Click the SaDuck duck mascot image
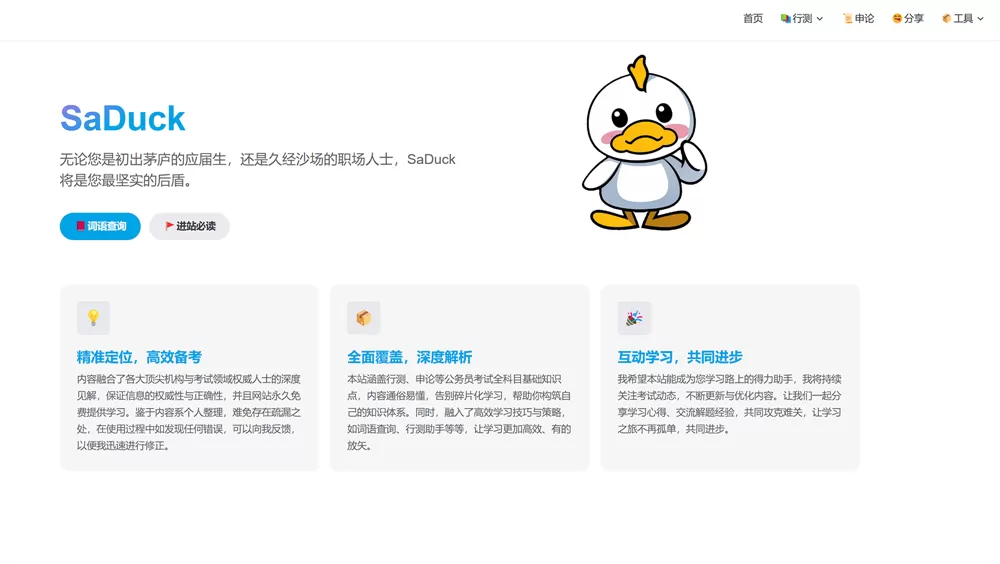1000x564 pixels. point(643,145)
